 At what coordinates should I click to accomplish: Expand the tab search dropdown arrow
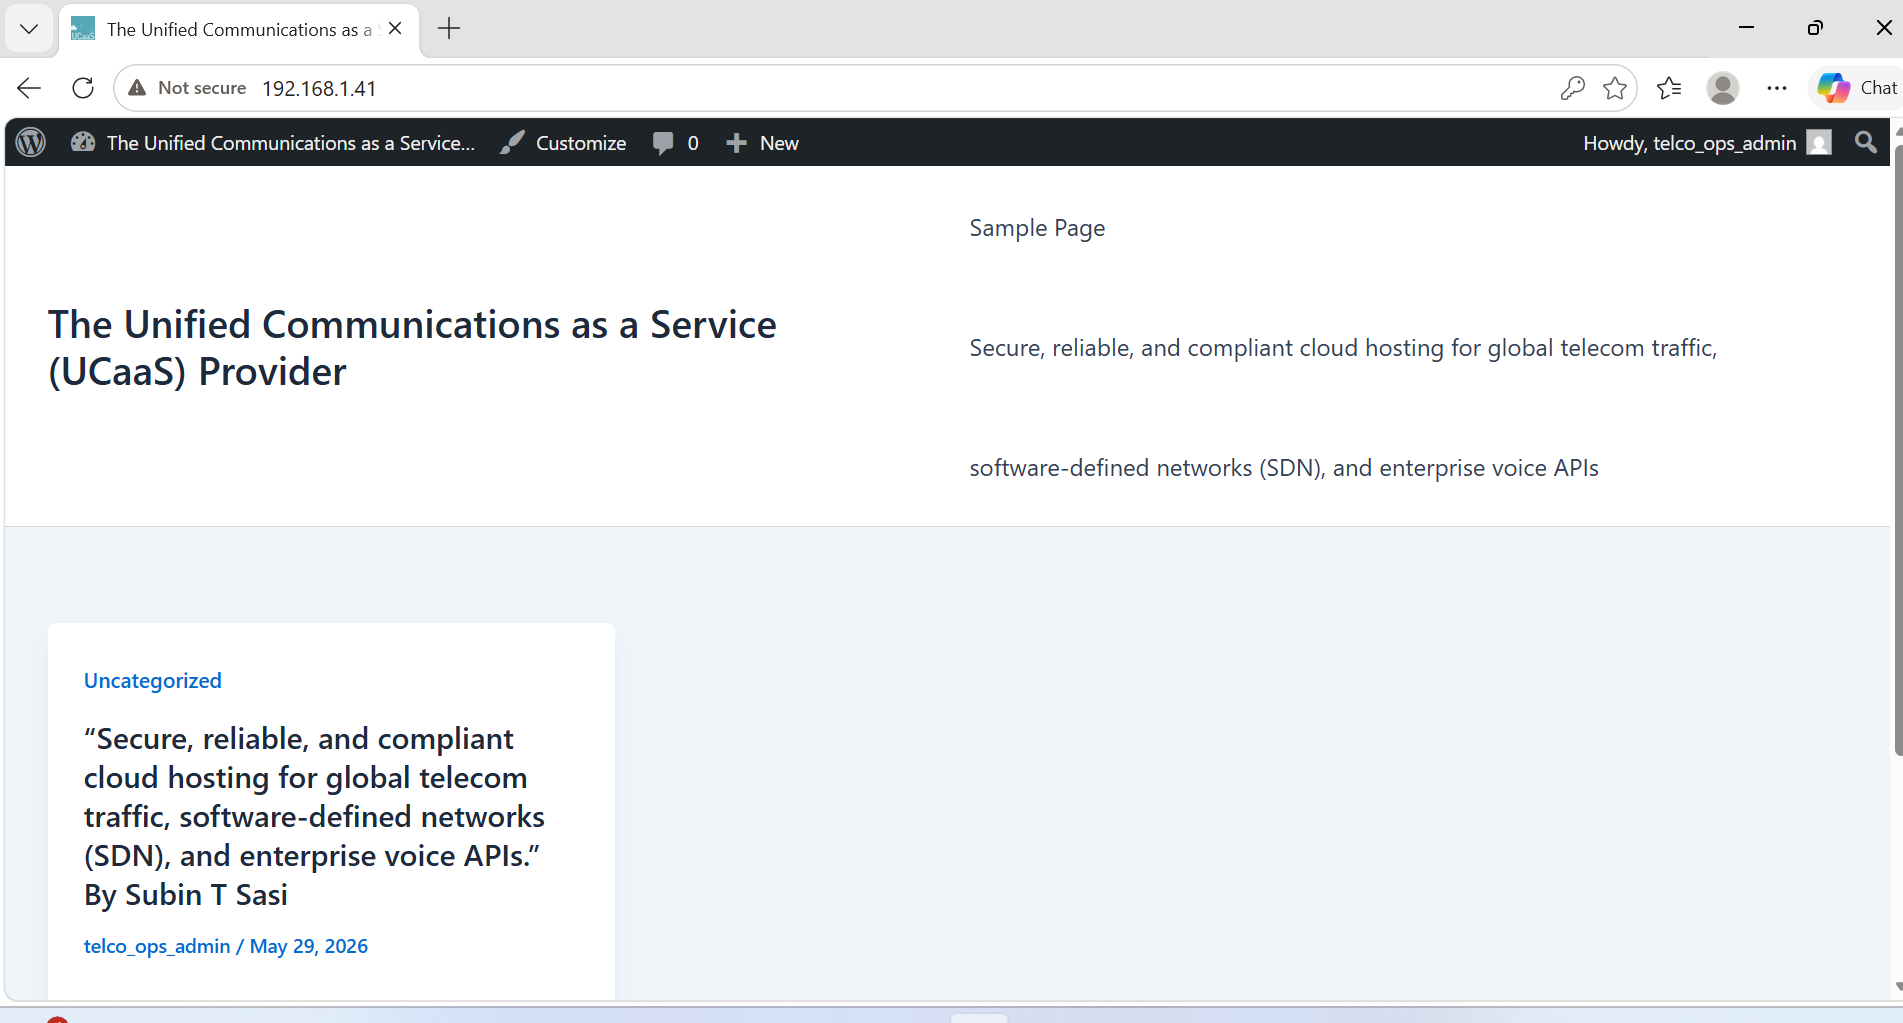tap(29, 29)
